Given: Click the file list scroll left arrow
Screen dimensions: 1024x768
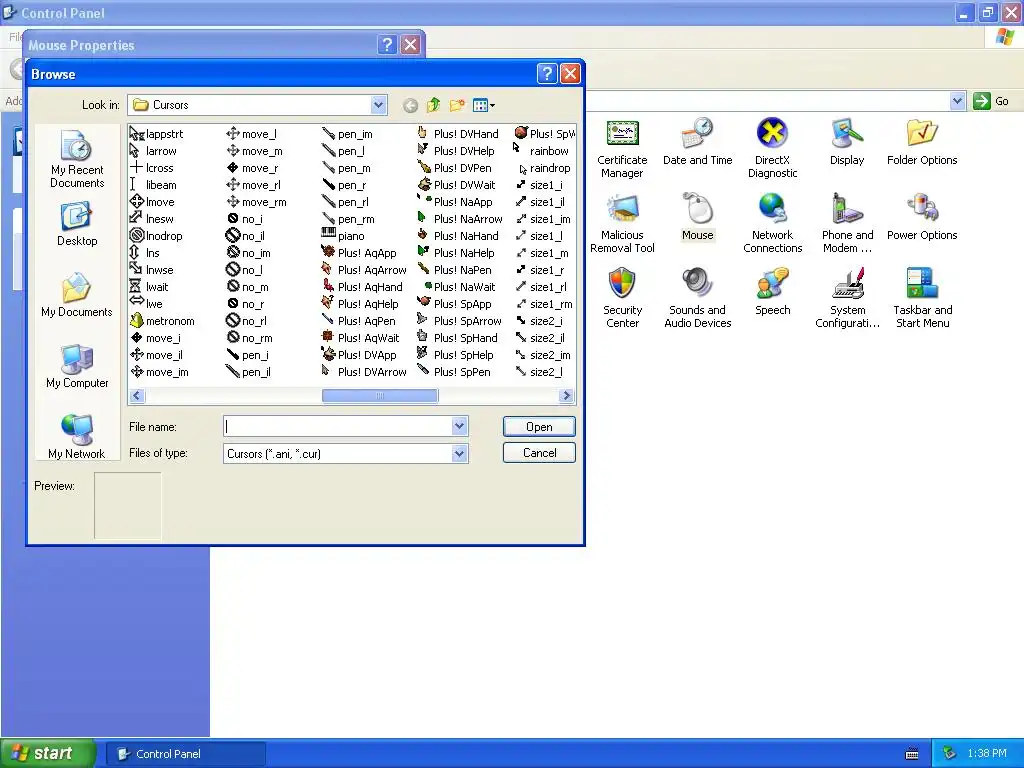Looking at the screenshot, I should [x=137, y=396].
